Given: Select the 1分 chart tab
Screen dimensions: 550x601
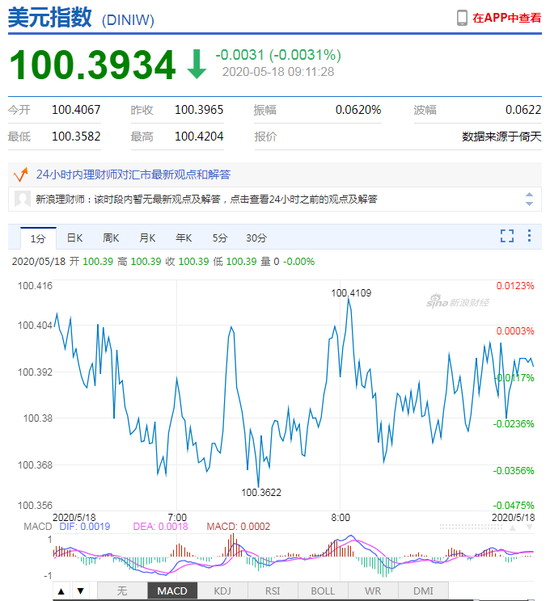Looking at the screenshot, I should click(x=38, y=239).
